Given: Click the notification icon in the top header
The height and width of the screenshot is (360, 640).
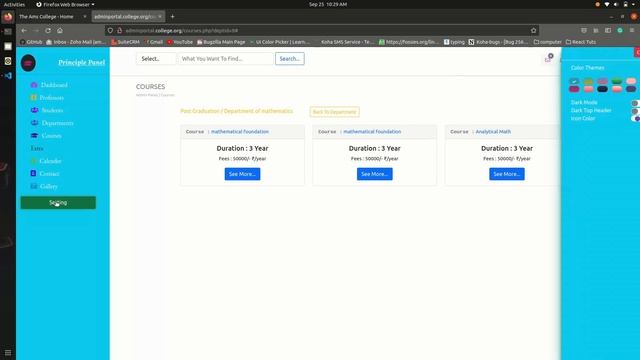Looking at the screenshot, I should pyautogui.click(x=549, y=58).
